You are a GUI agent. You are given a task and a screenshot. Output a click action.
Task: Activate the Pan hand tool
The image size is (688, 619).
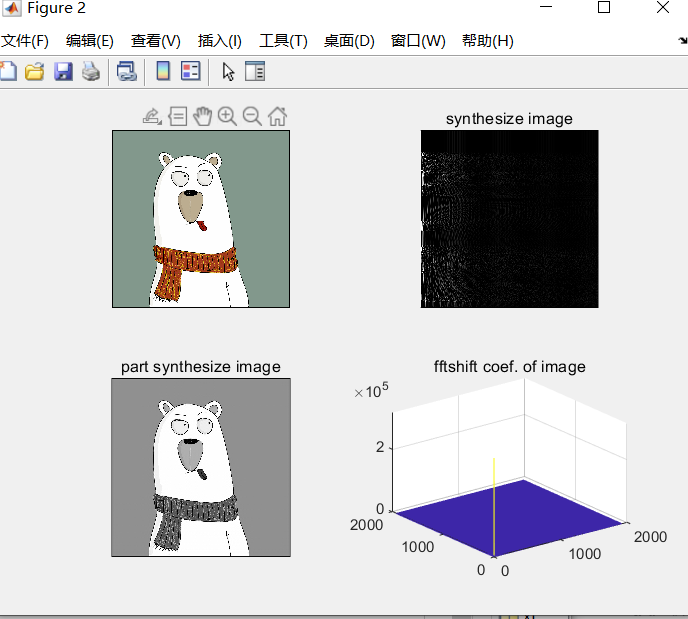click(203, 117)
